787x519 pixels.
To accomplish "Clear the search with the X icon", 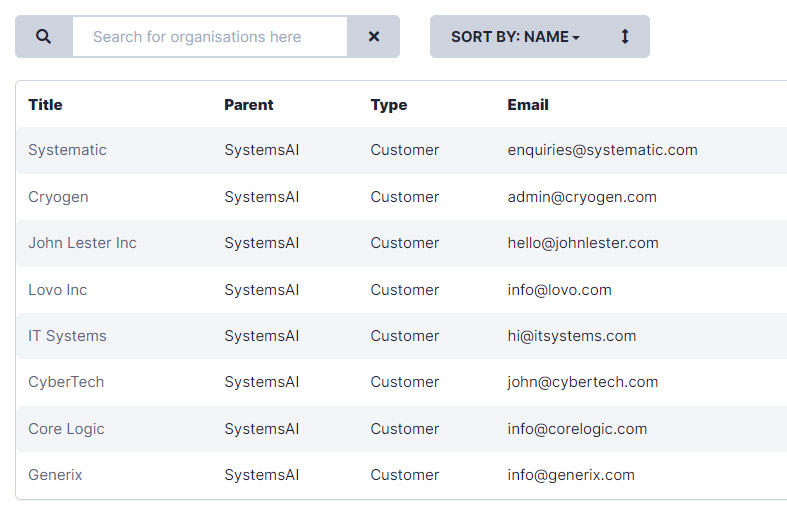I will click(374, 37).
